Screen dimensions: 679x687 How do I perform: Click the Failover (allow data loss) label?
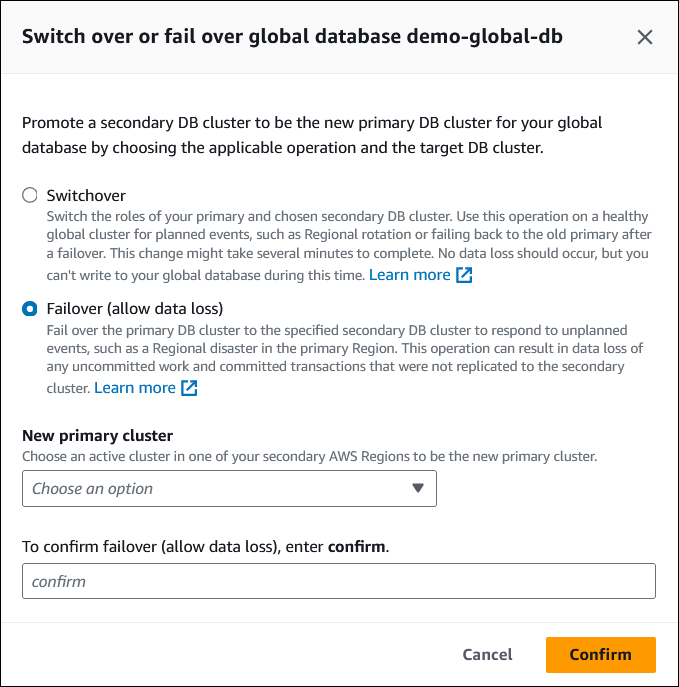coord(134,308)
